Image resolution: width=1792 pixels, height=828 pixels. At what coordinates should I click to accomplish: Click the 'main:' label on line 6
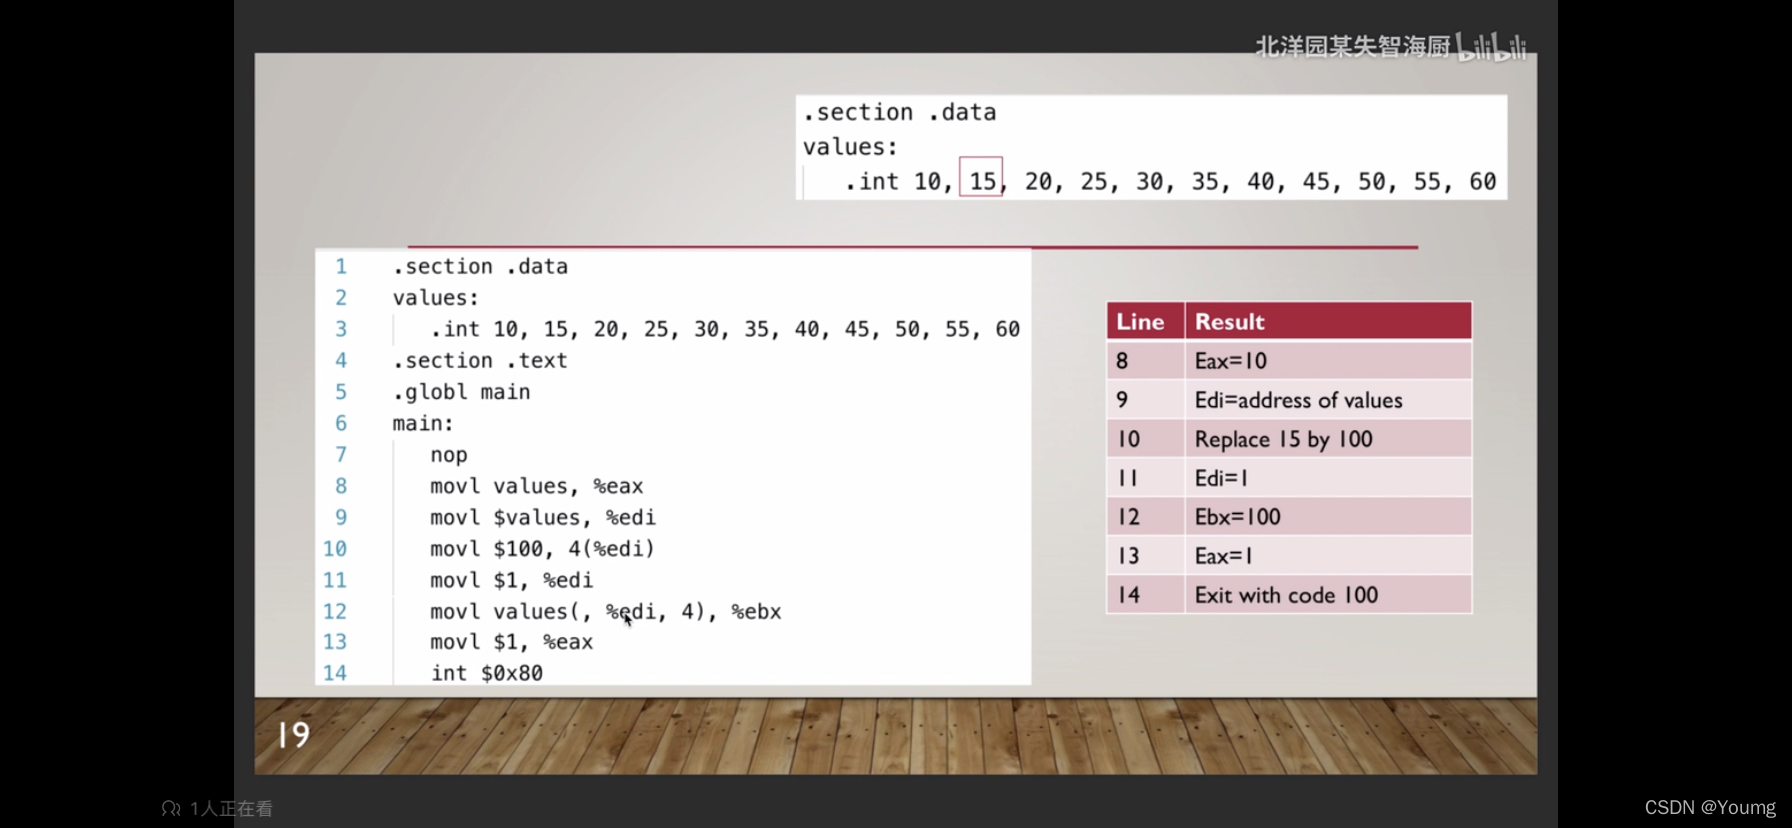point(422,423)
